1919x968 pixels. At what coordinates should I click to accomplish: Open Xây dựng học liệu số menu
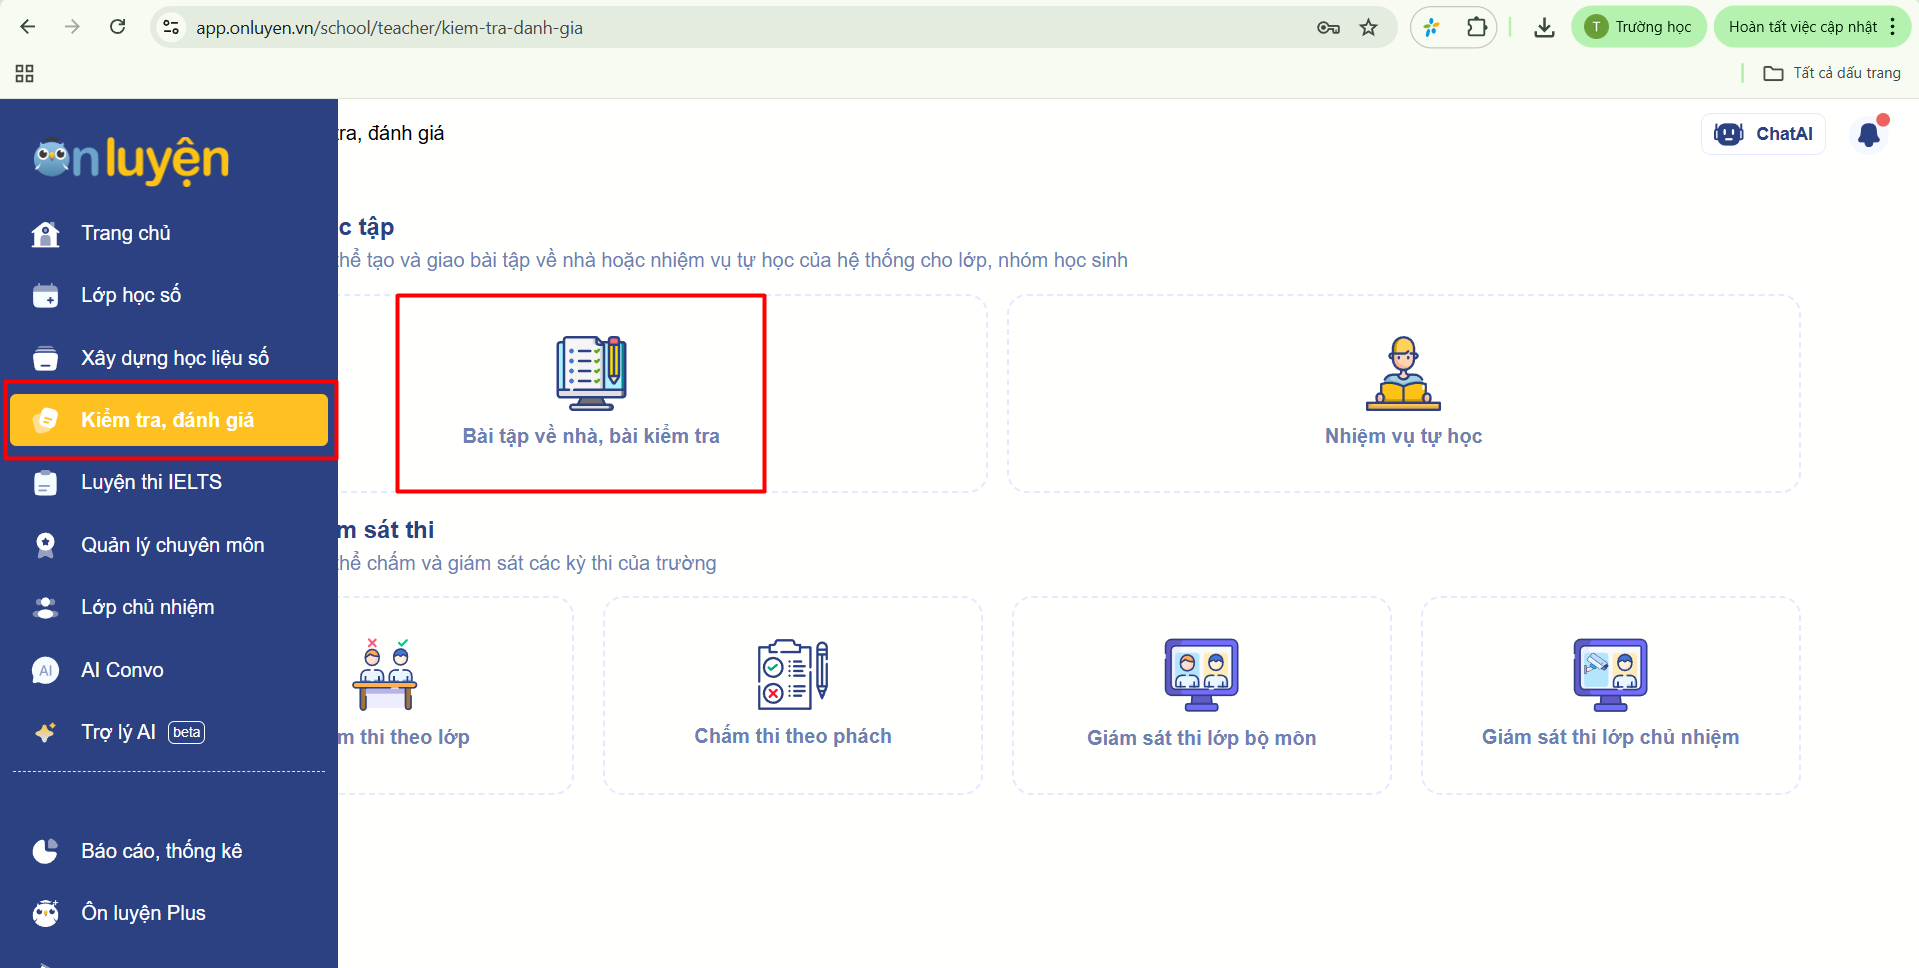point(175,358)
